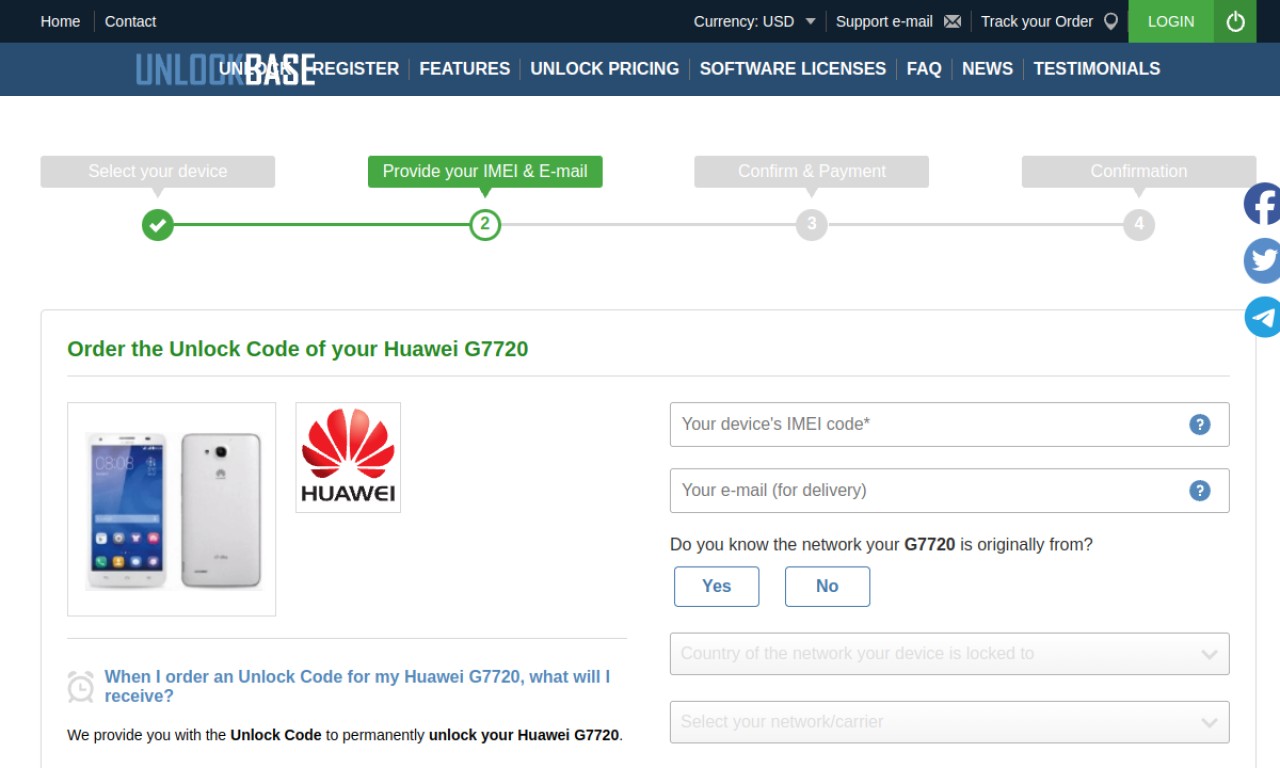Click the Confirm & Payment step label
Viewport: 1280px width, 768px height.
(812, 171)
